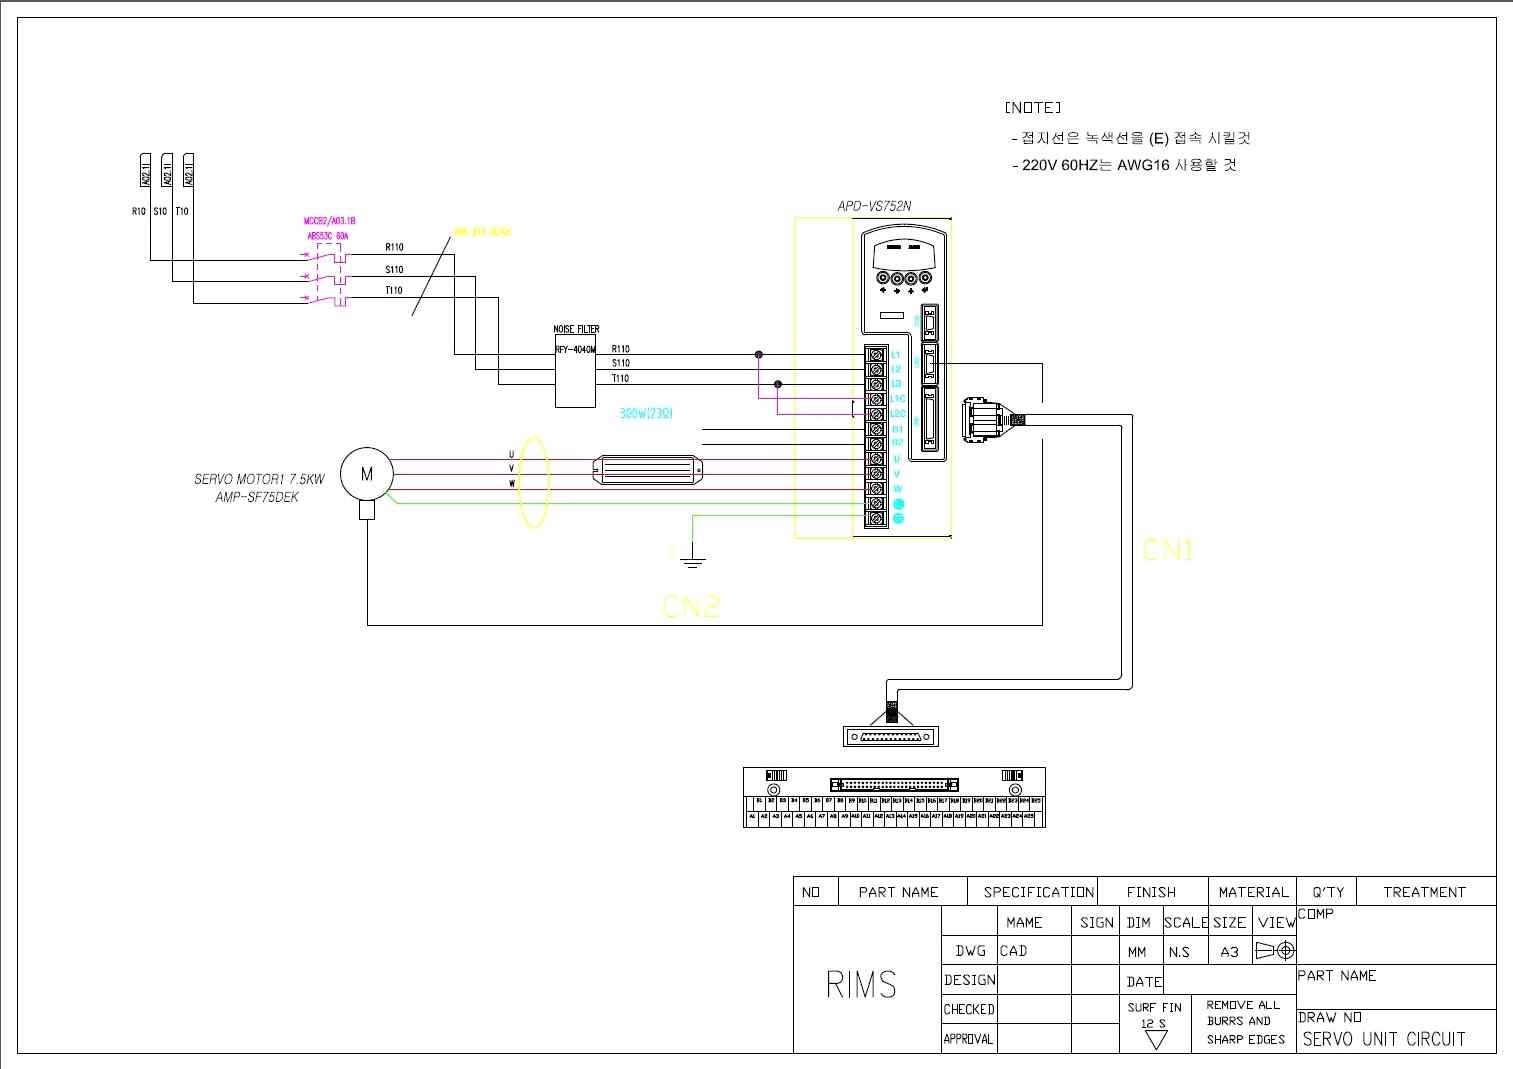
Task: Click the APPROVAL row label
Action: (969, 1039)
